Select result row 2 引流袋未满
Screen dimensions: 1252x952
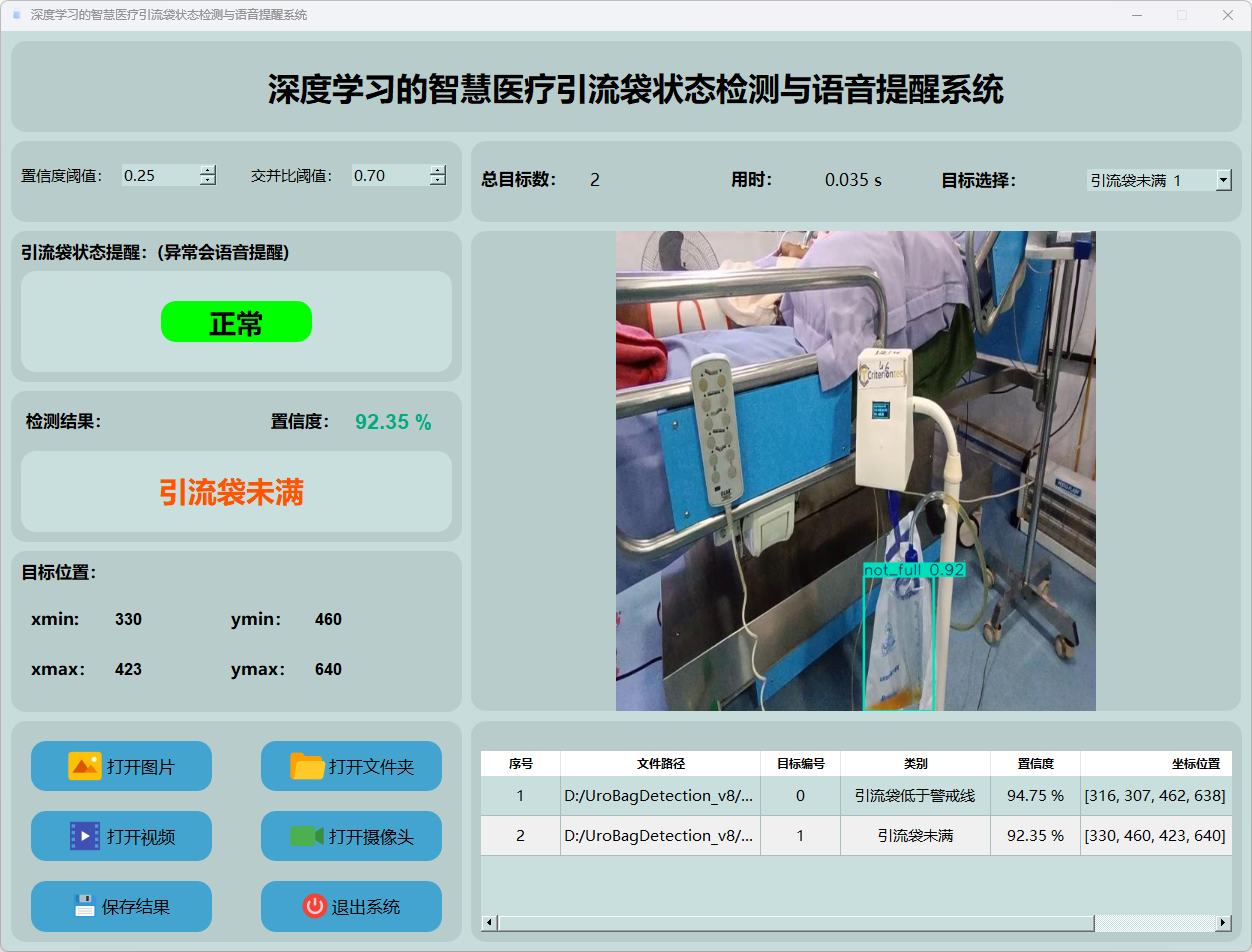(915, 836)
